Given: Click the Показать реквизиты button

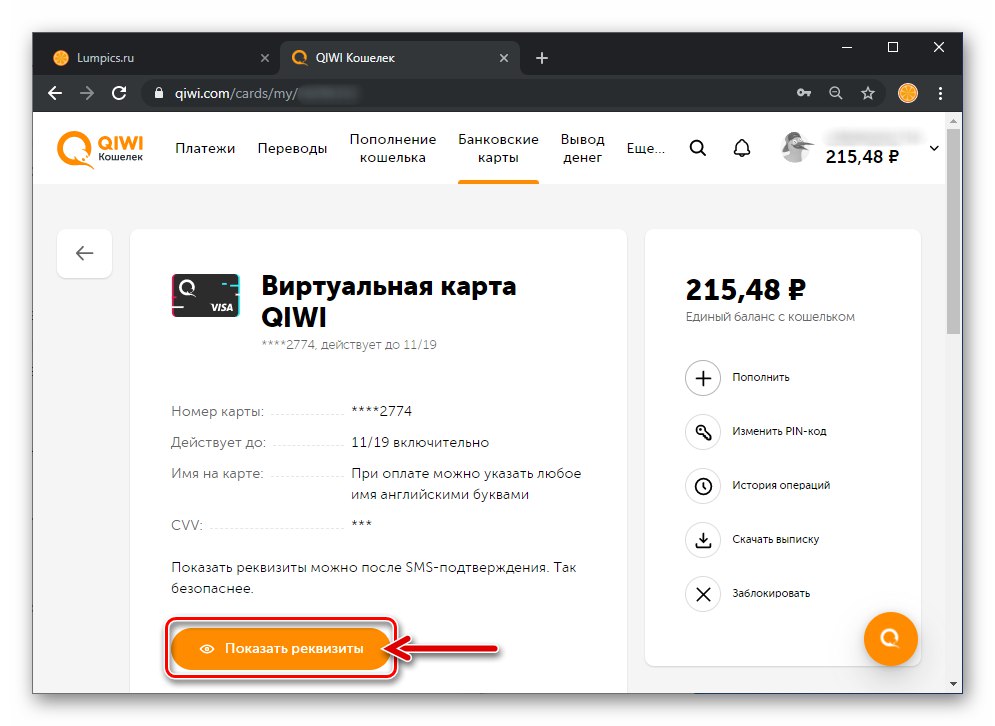Looking at the screenshot, I should click(280, 649).
